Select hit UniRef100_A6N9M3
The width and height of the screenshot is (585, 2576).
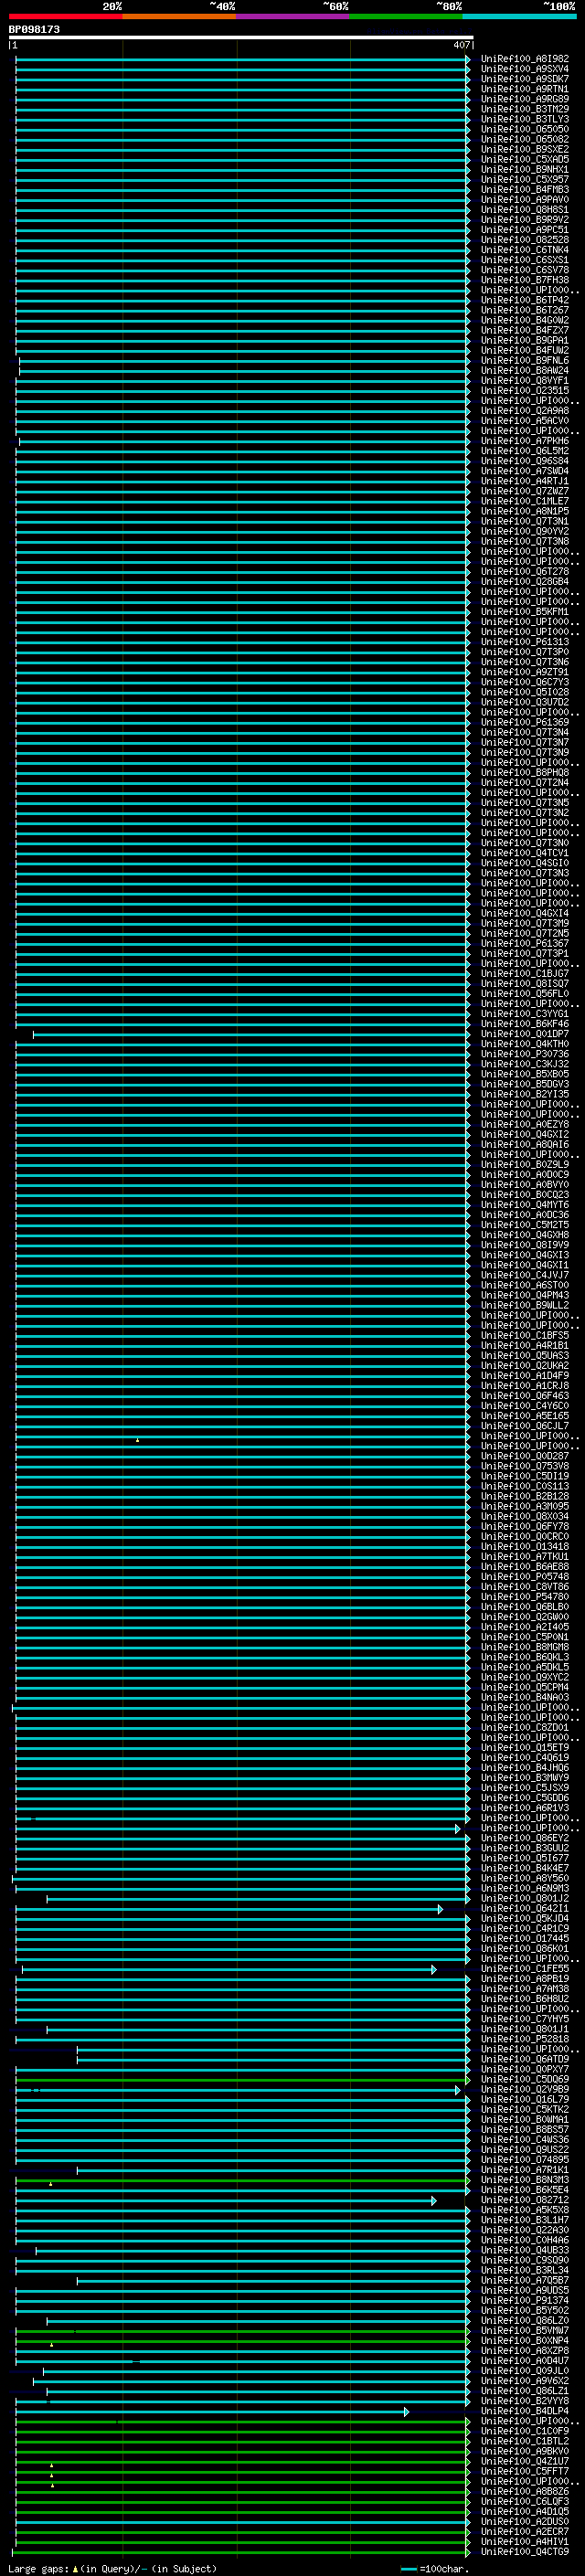point(524,1888)
